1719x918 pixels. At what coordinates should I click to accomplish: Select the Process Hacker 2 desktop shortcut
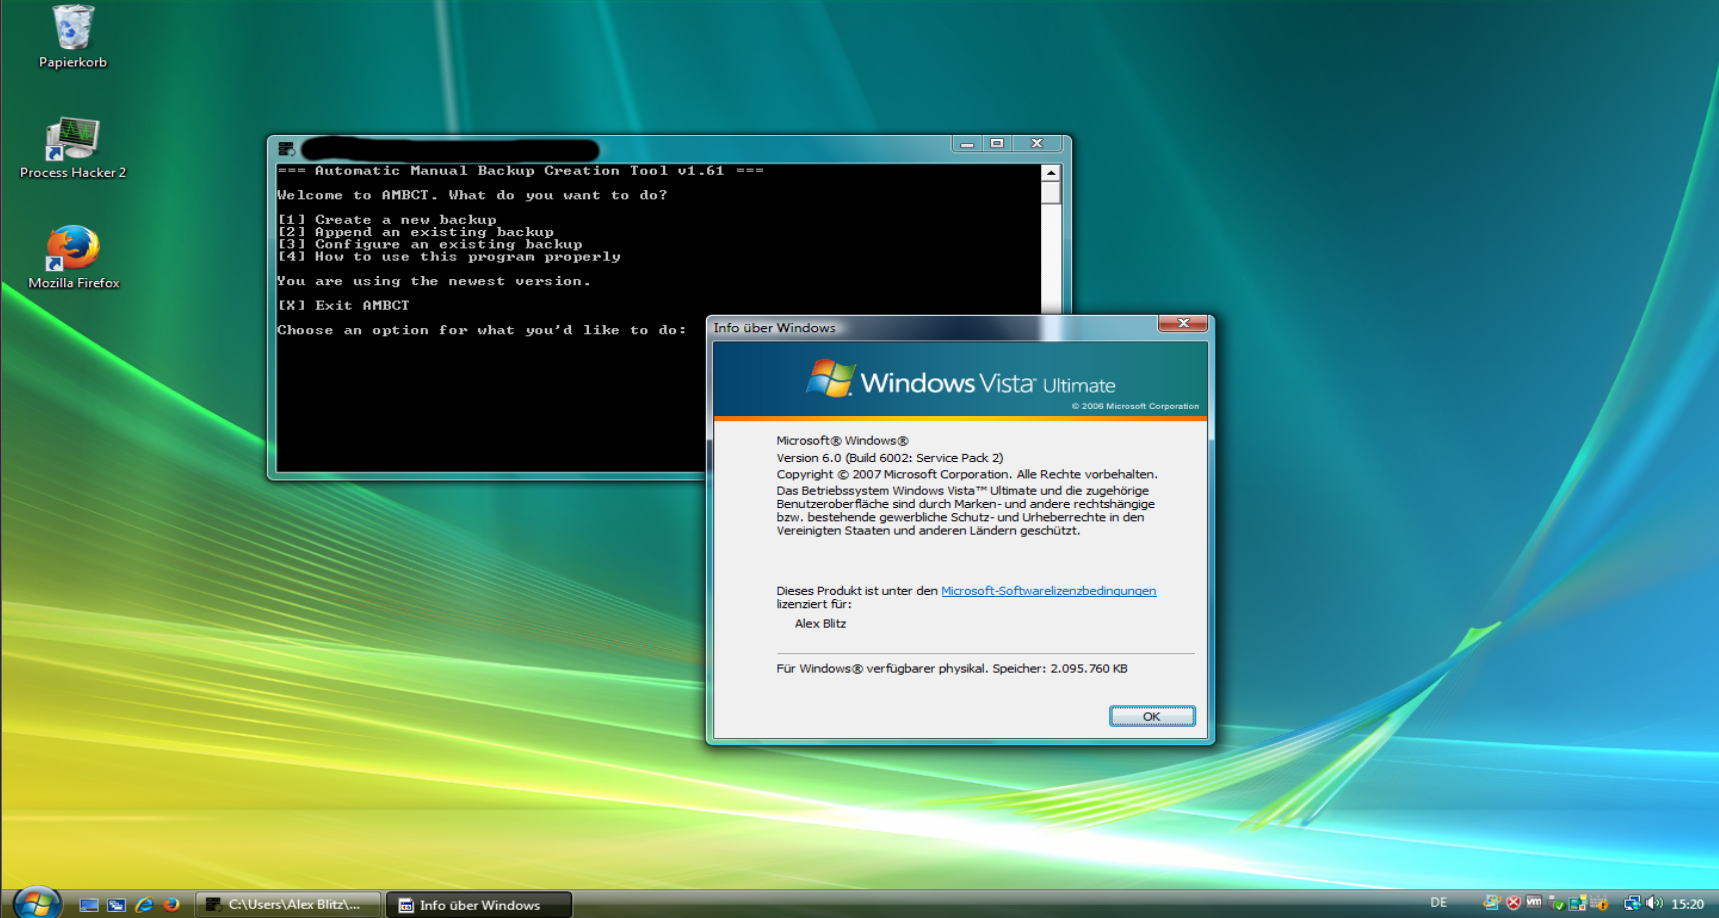pyautogui.click(x=72, y=140)
